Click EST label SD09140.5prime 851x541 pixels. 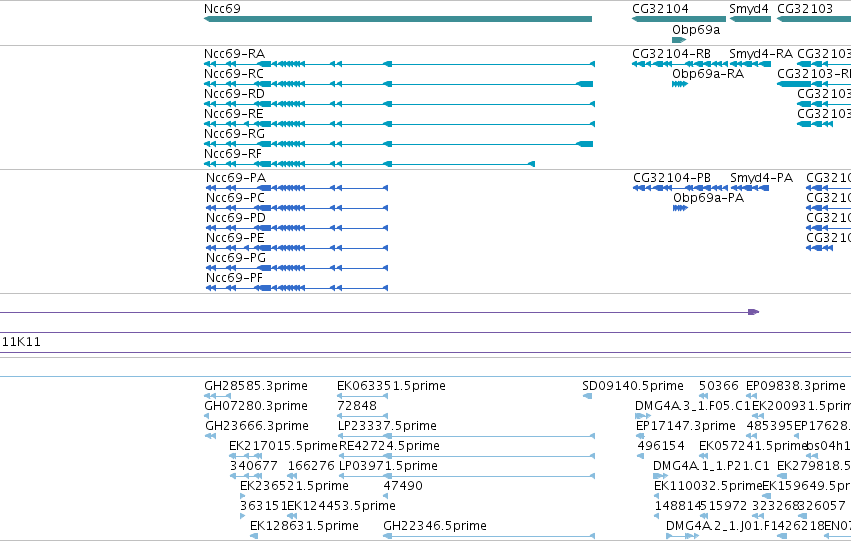pos(633,386)
